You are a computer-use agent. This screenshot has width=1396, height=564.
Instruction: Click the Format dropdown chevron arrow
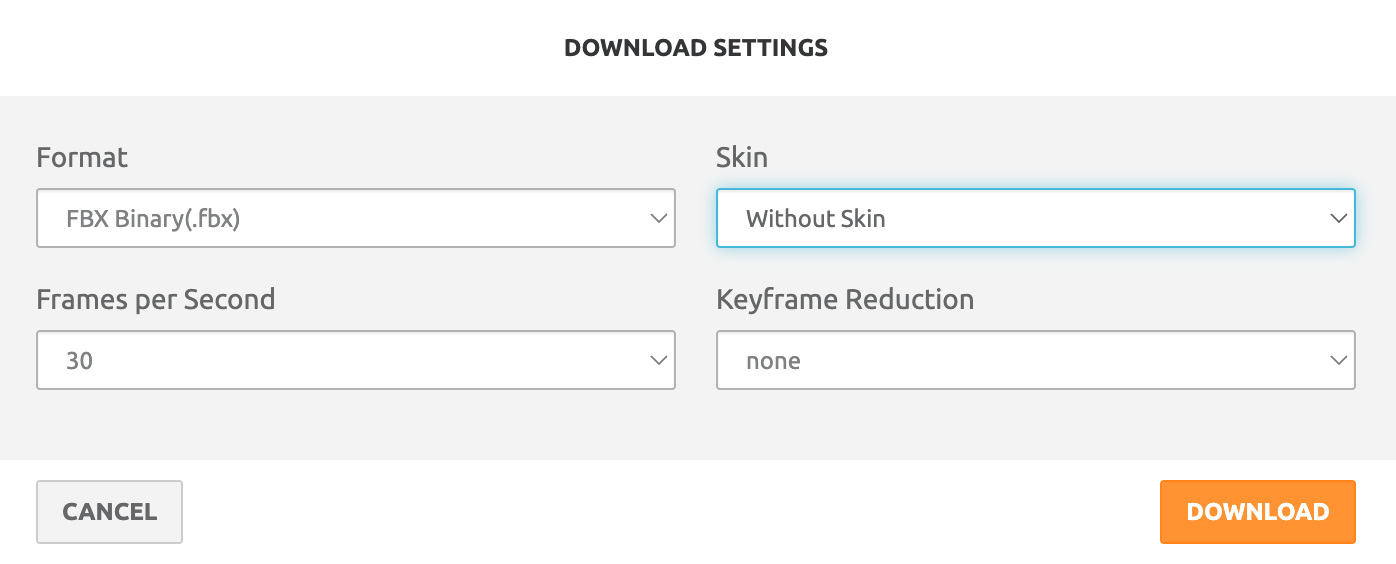coord(657,218)
